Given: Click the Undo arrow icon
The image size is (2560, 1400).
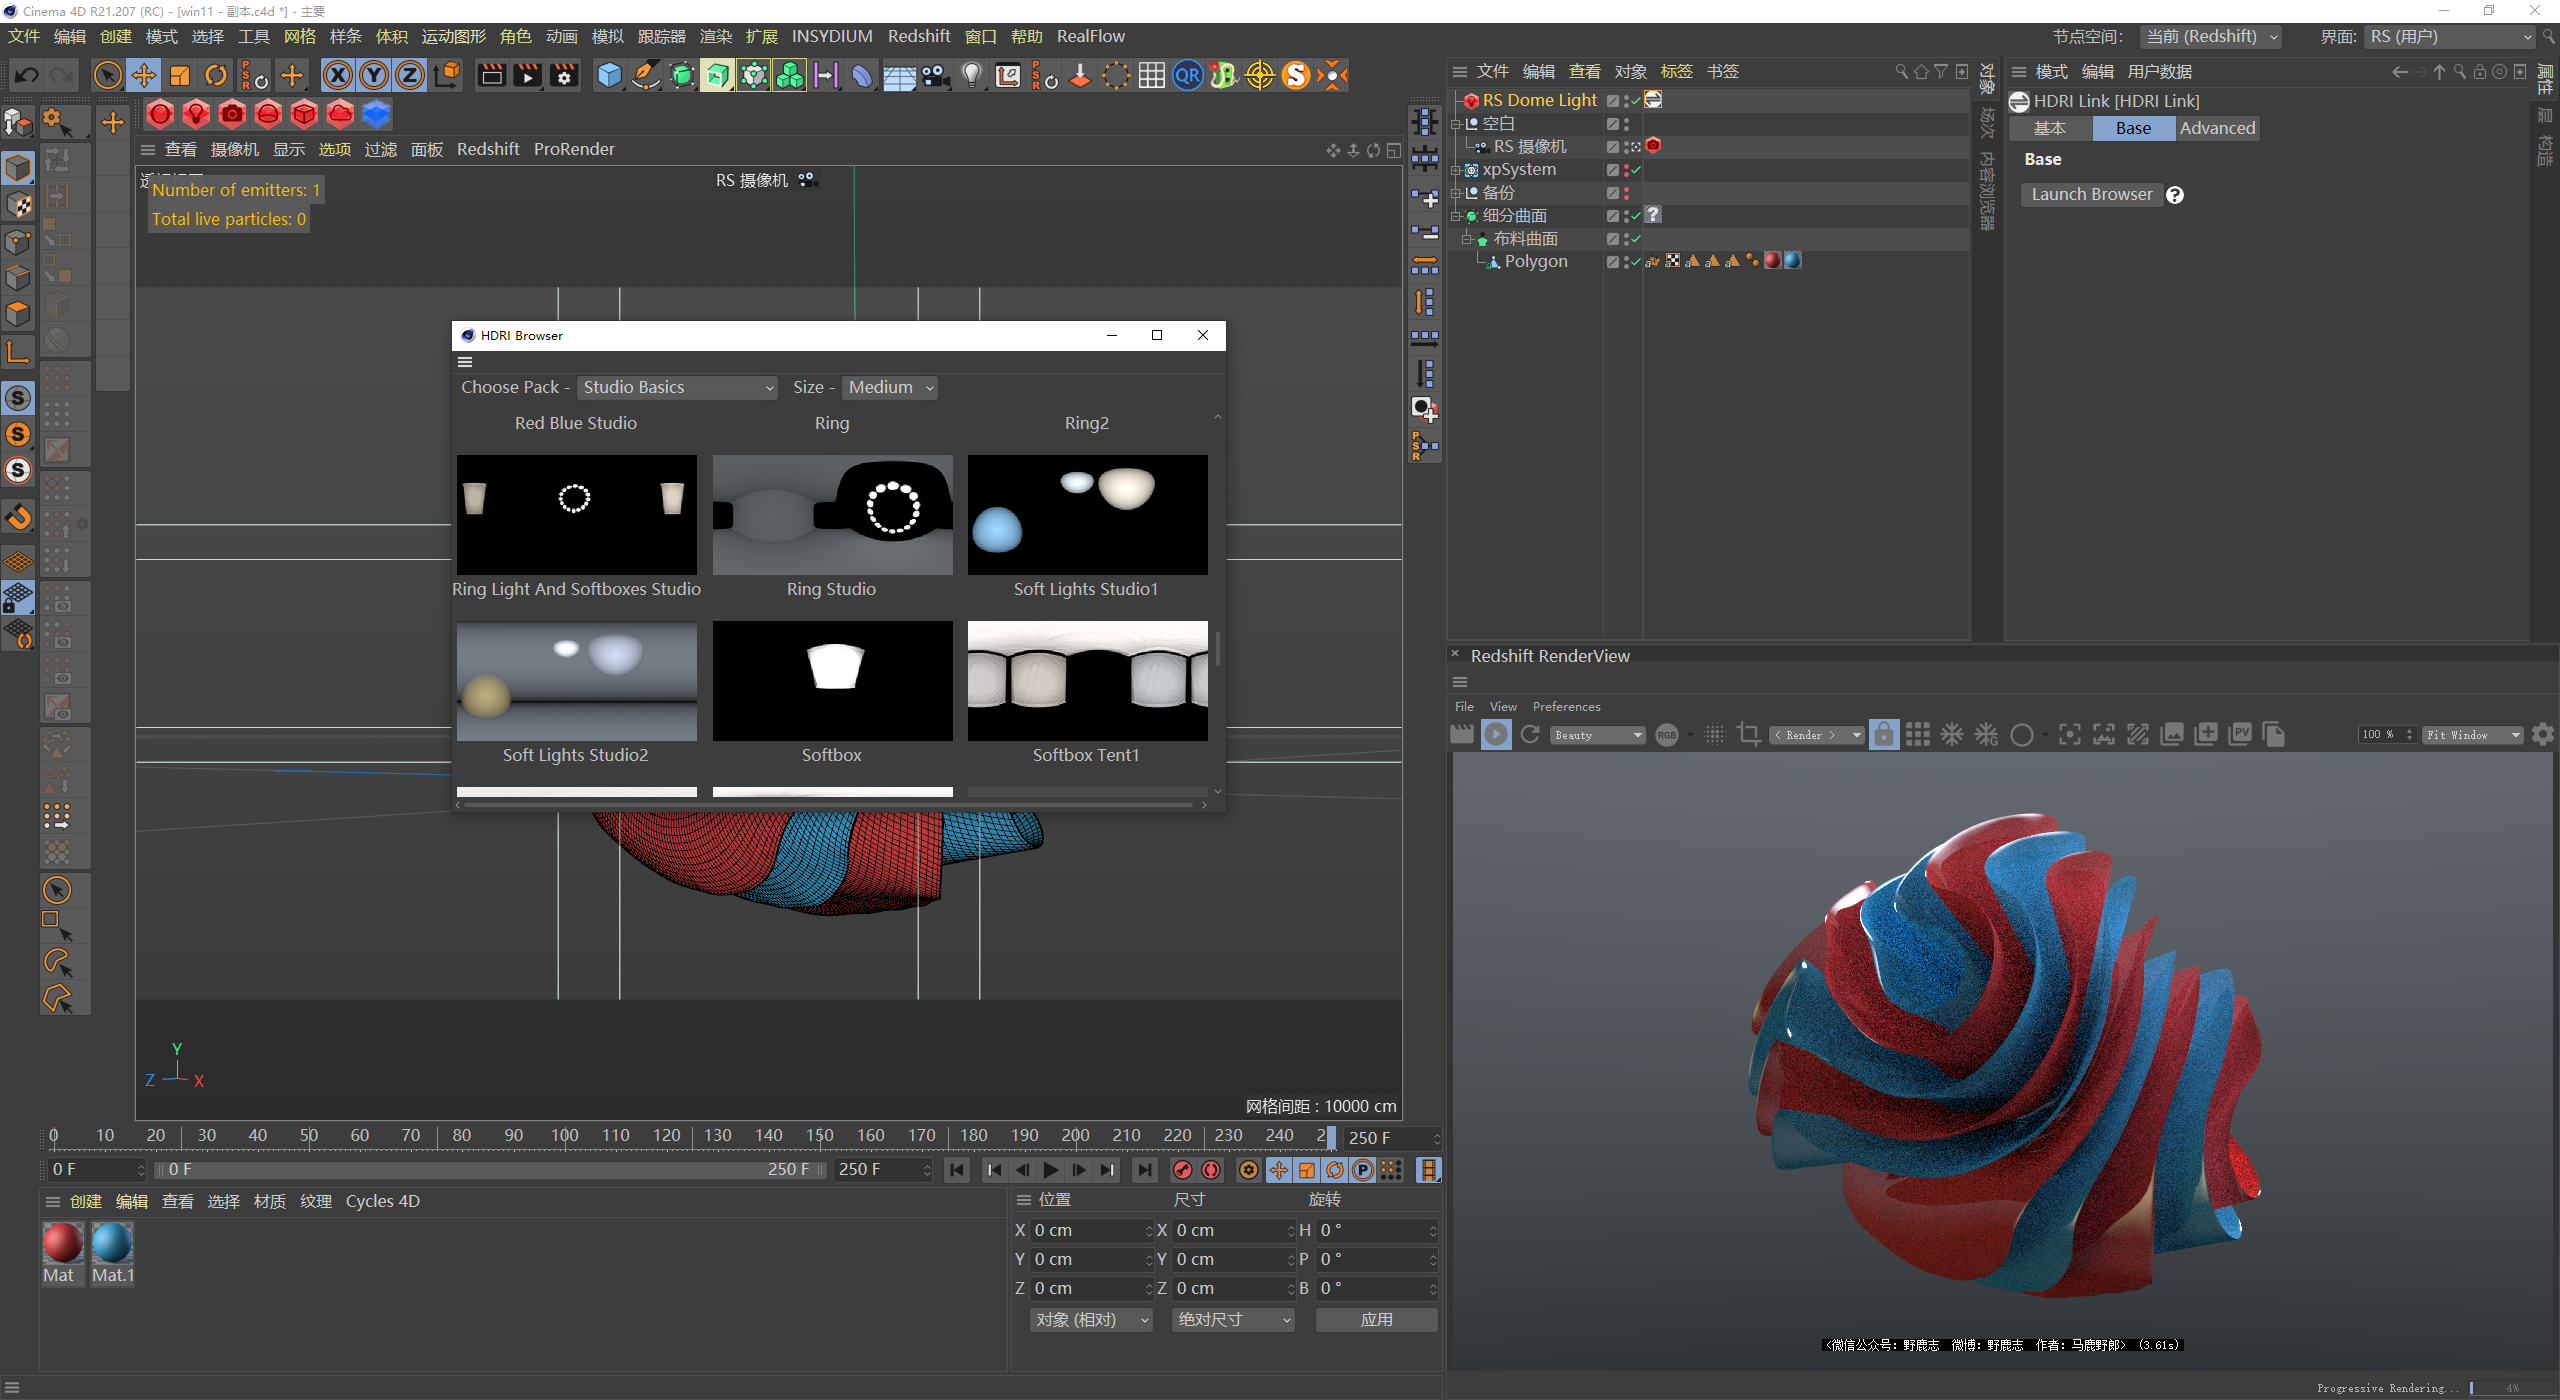Looking at the screenshot, I should click(x=27, y=75).
